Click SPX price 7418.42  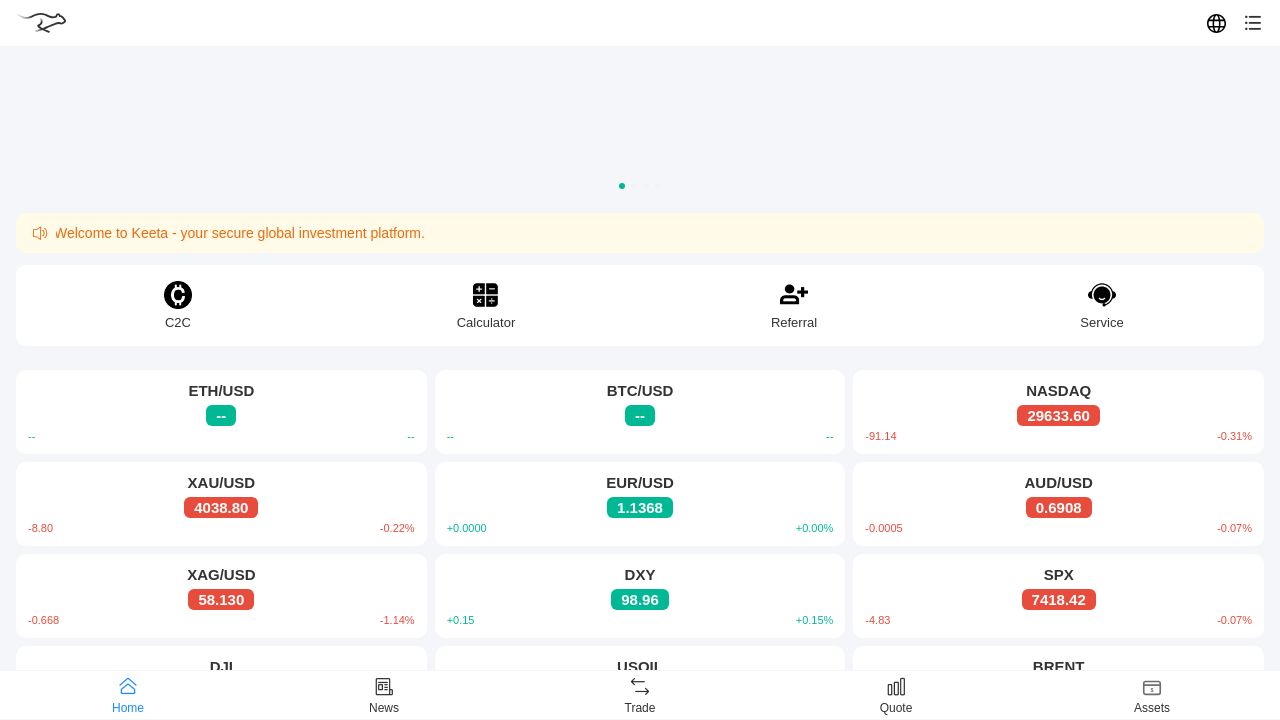(1058, 600)
